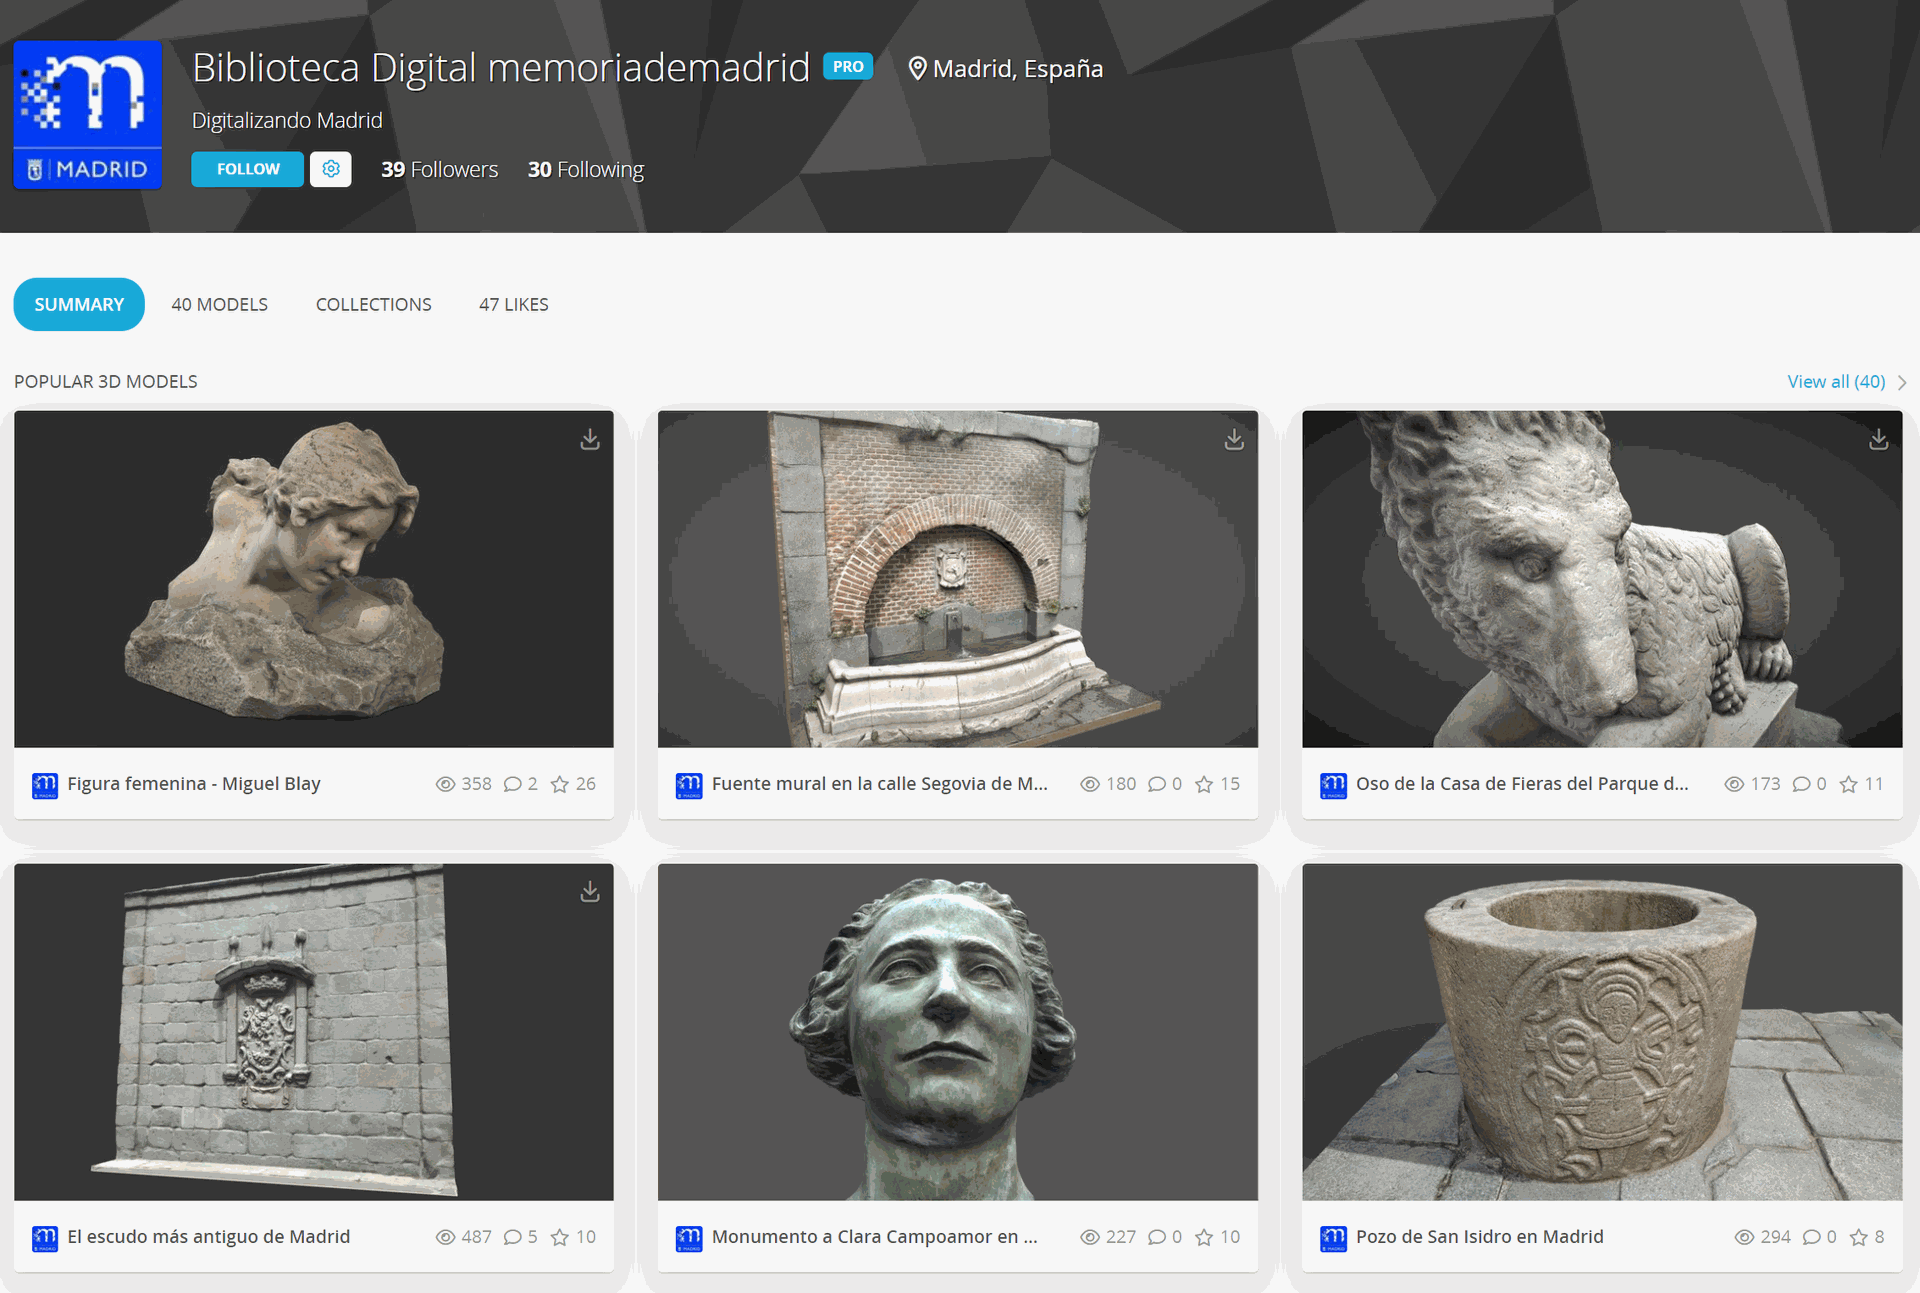Click comments icon on Figura femenina
1920x1293 pixels.
point(512,784)
